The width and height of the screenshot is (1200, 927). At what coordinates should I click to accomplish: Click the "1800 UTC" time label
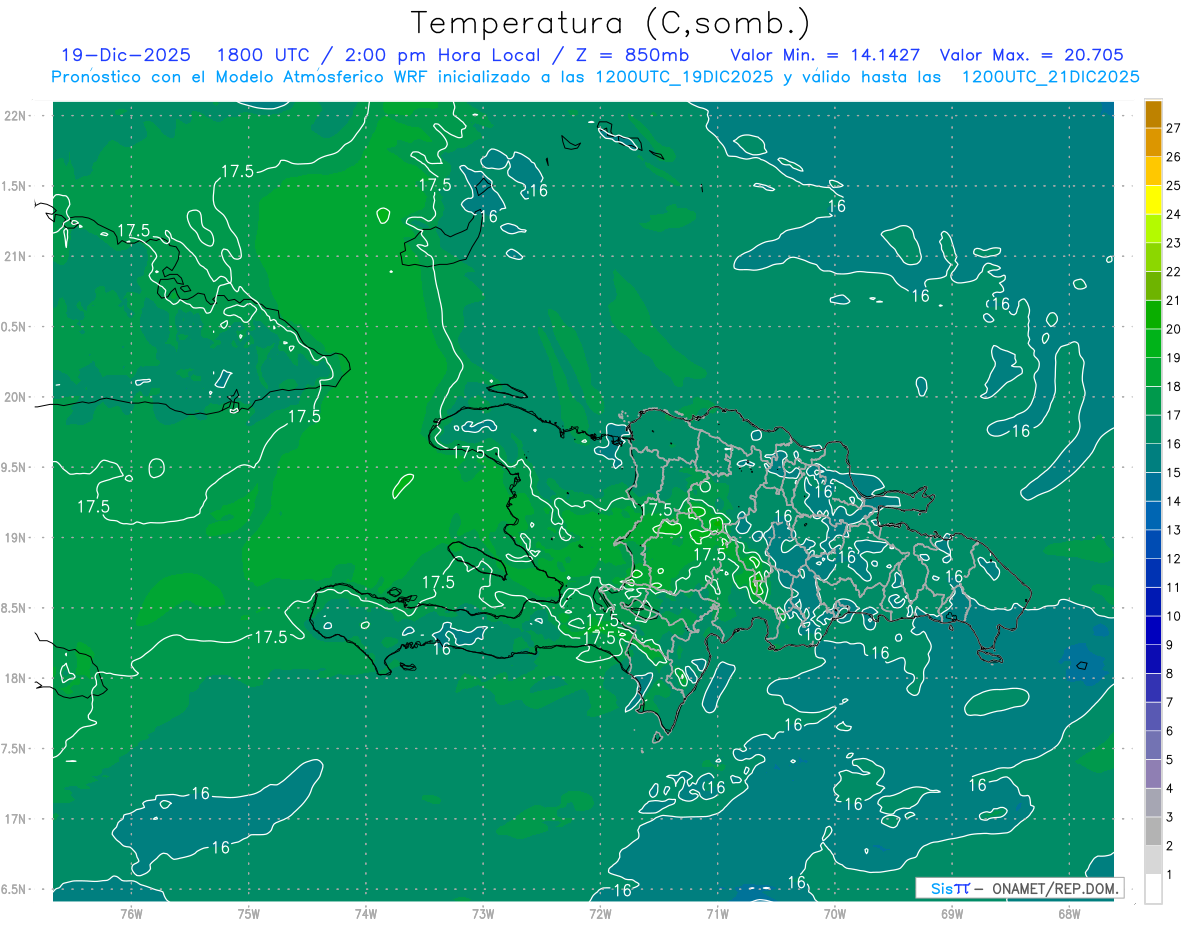tap(262, 56)
